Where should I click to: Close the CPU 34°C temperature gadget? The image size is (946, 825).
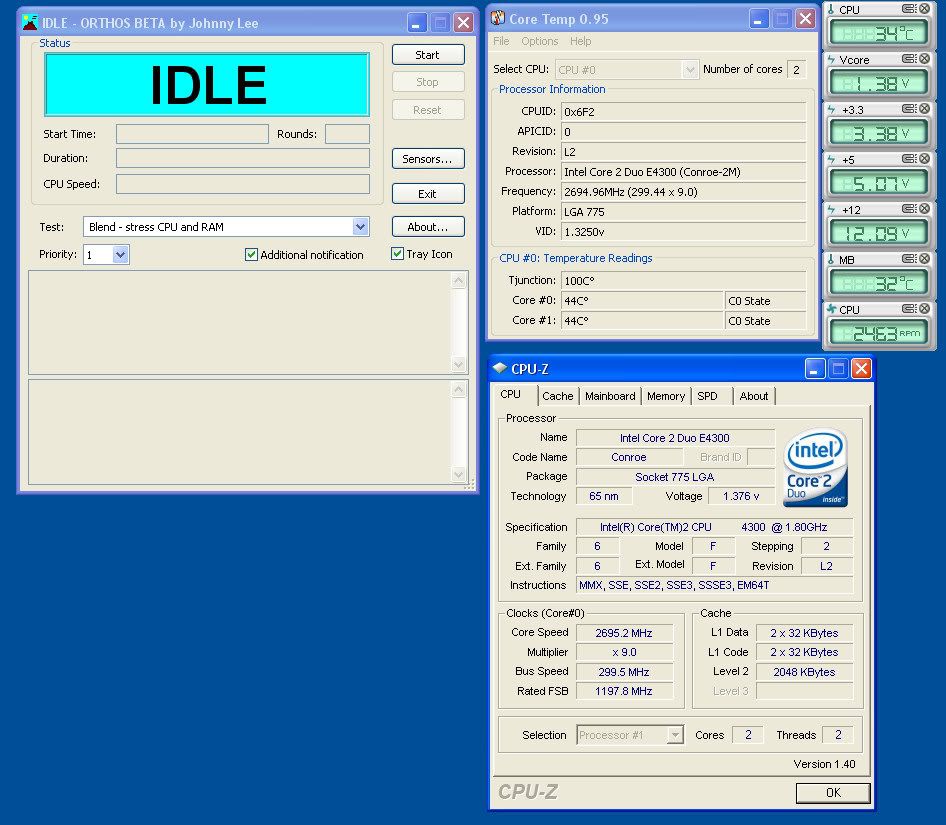(924, 8)
